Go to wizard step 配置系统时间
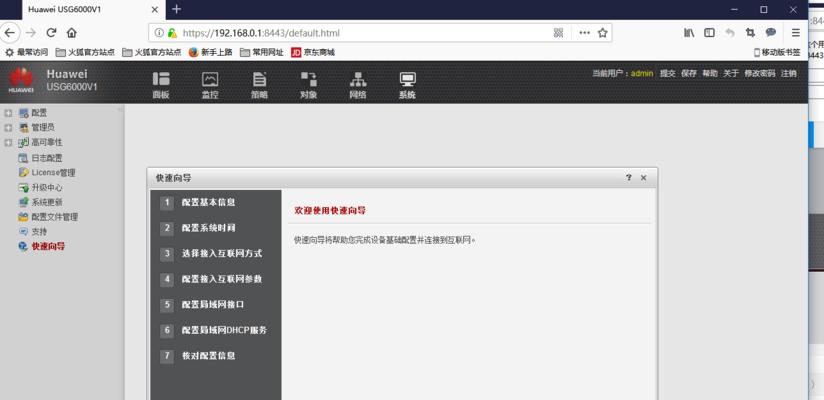This screenshot has height=400, width=824. [208, 228]
